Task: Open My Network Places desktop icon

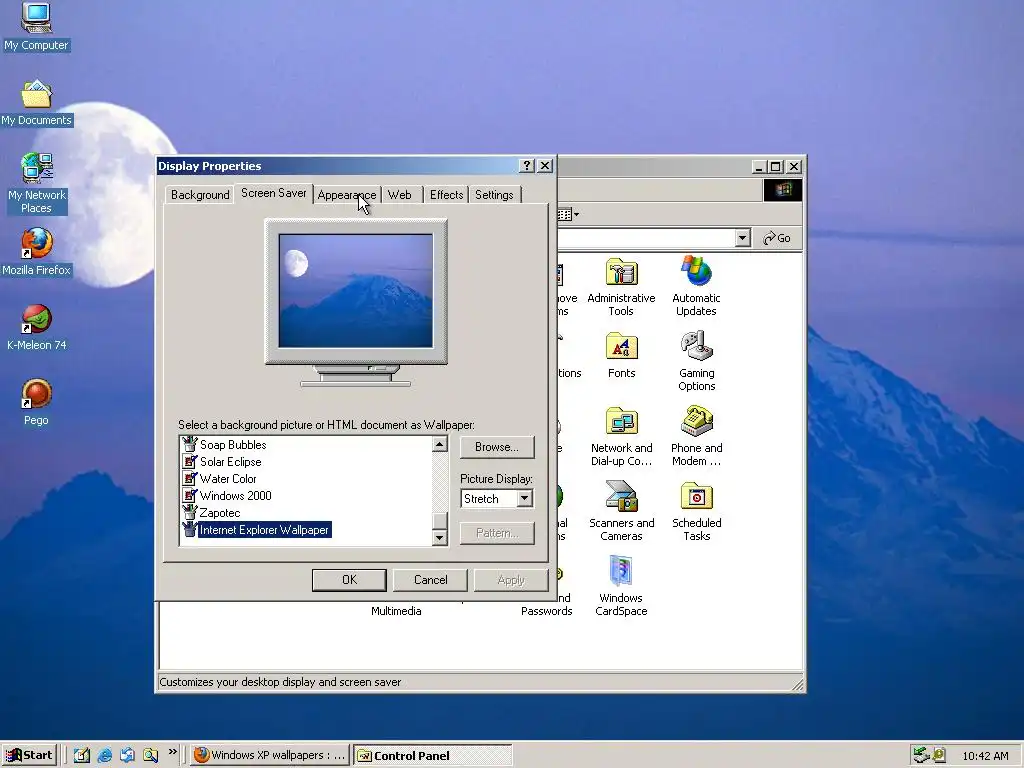Action: coord(36,183)
